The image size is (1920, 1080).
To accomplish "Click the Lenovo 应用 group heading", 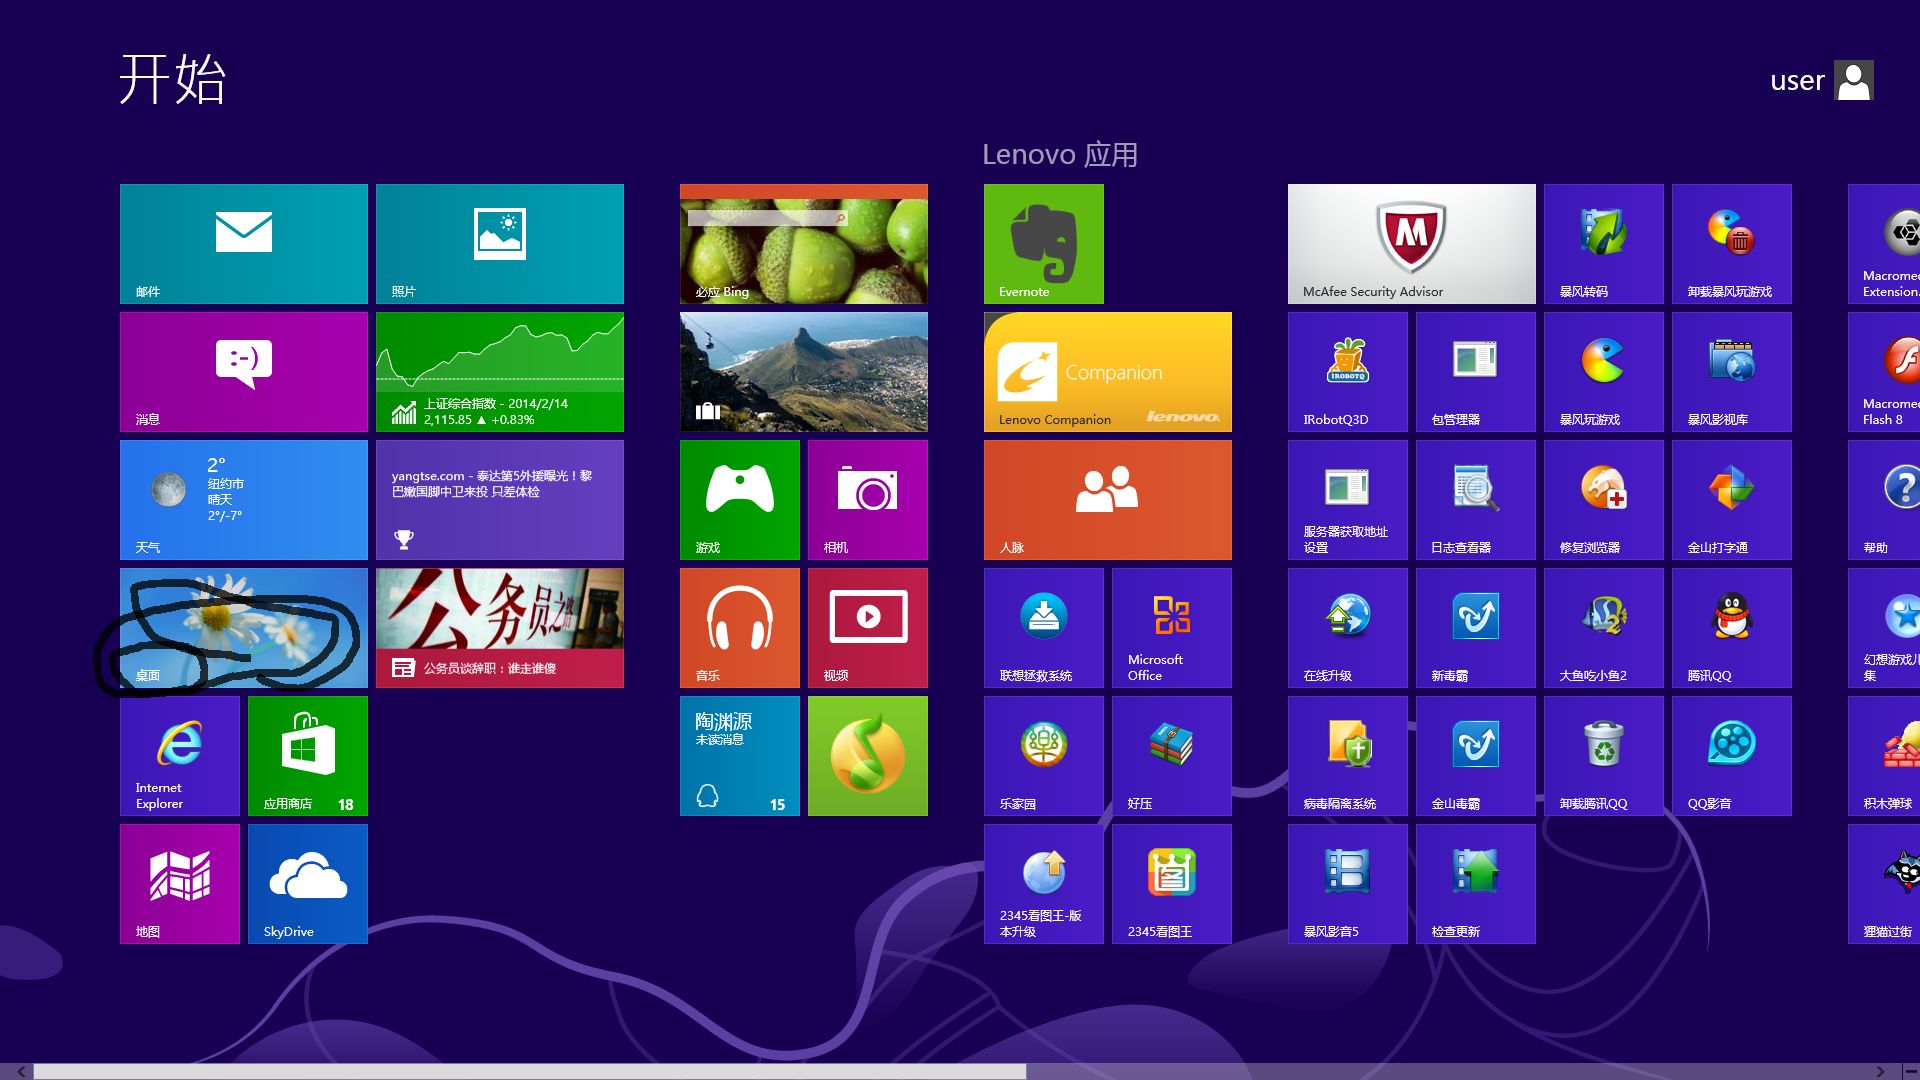I will [x=1059, y=155].
